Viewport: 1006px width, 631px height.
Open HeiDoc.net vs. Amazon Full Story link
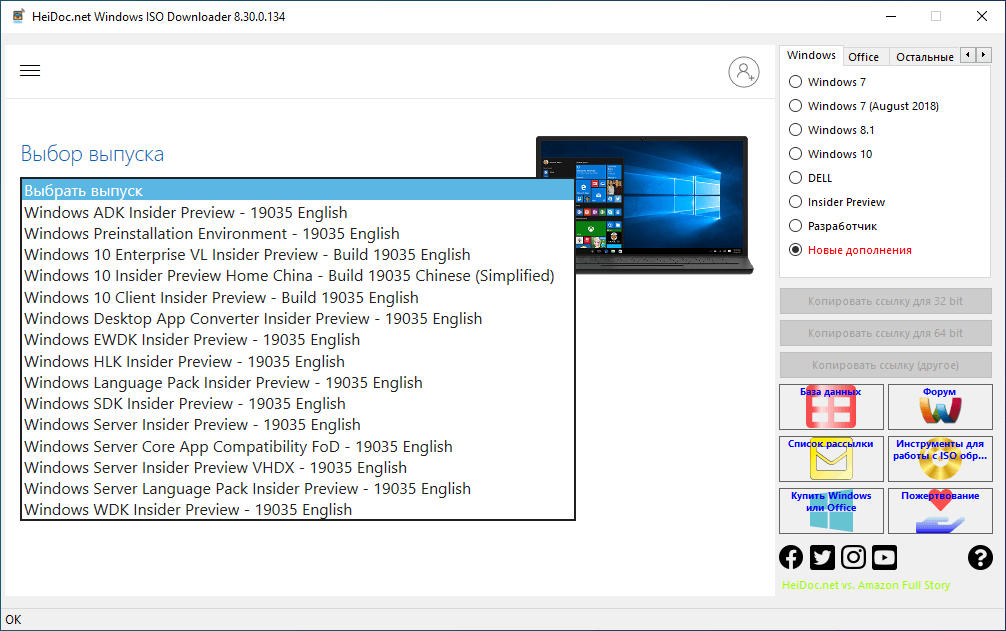point(865,585)
